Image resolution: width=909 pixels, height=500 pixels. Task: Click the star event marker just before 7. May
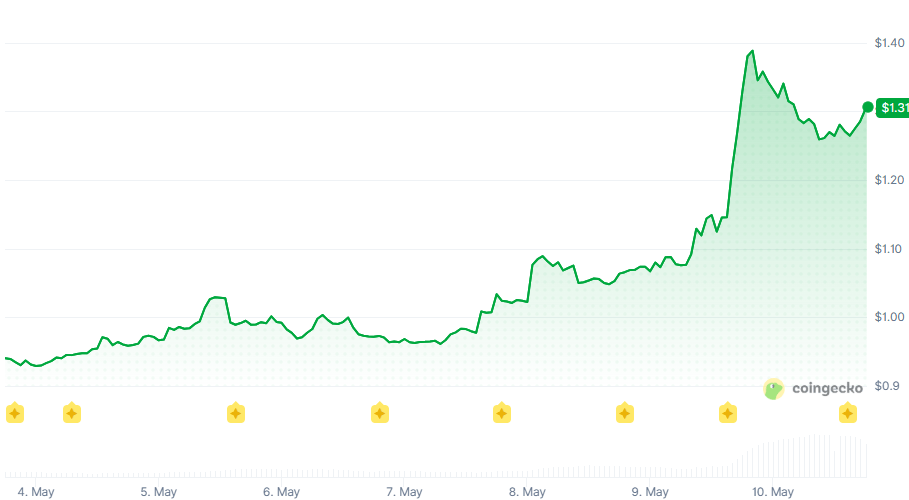380,413
